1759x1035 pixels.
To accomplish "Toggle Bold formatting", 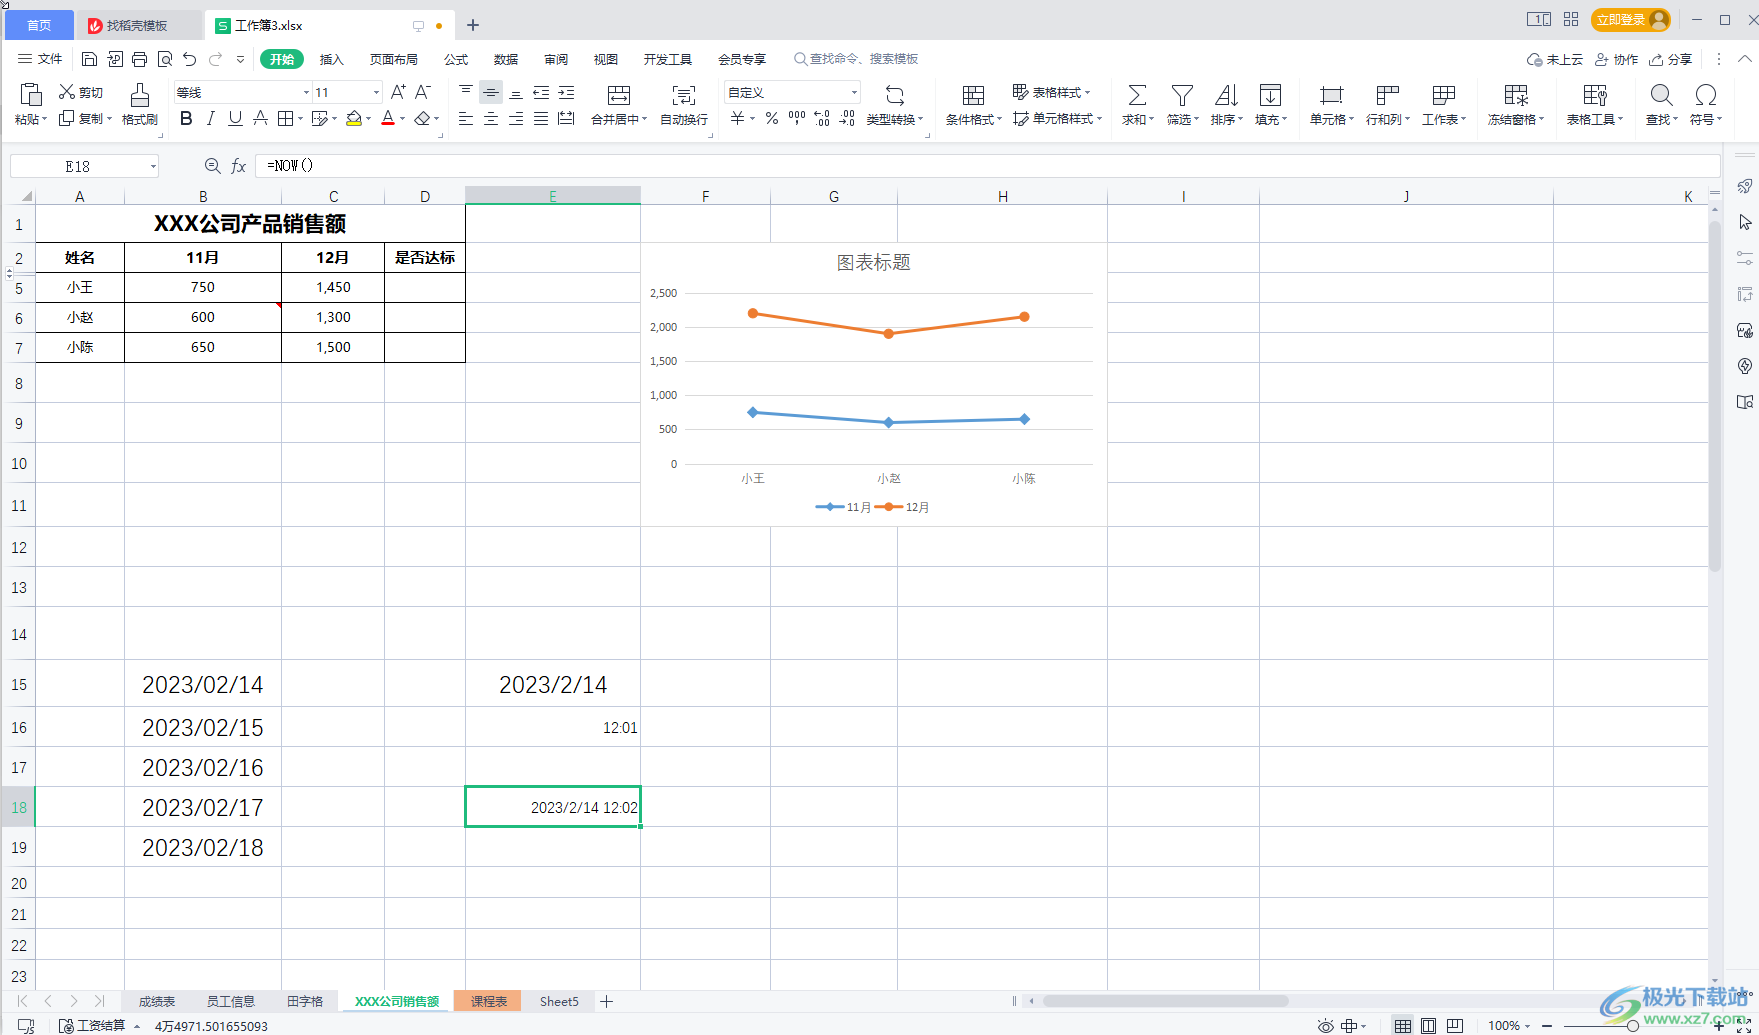I will coord(186,119).
